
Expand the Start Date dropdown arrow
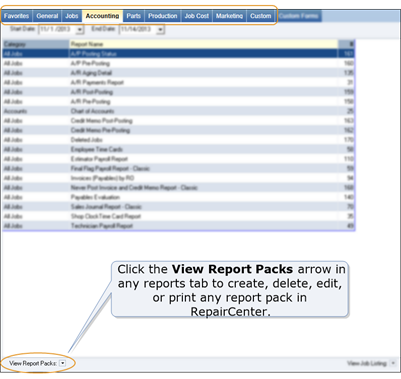point(80,30)
